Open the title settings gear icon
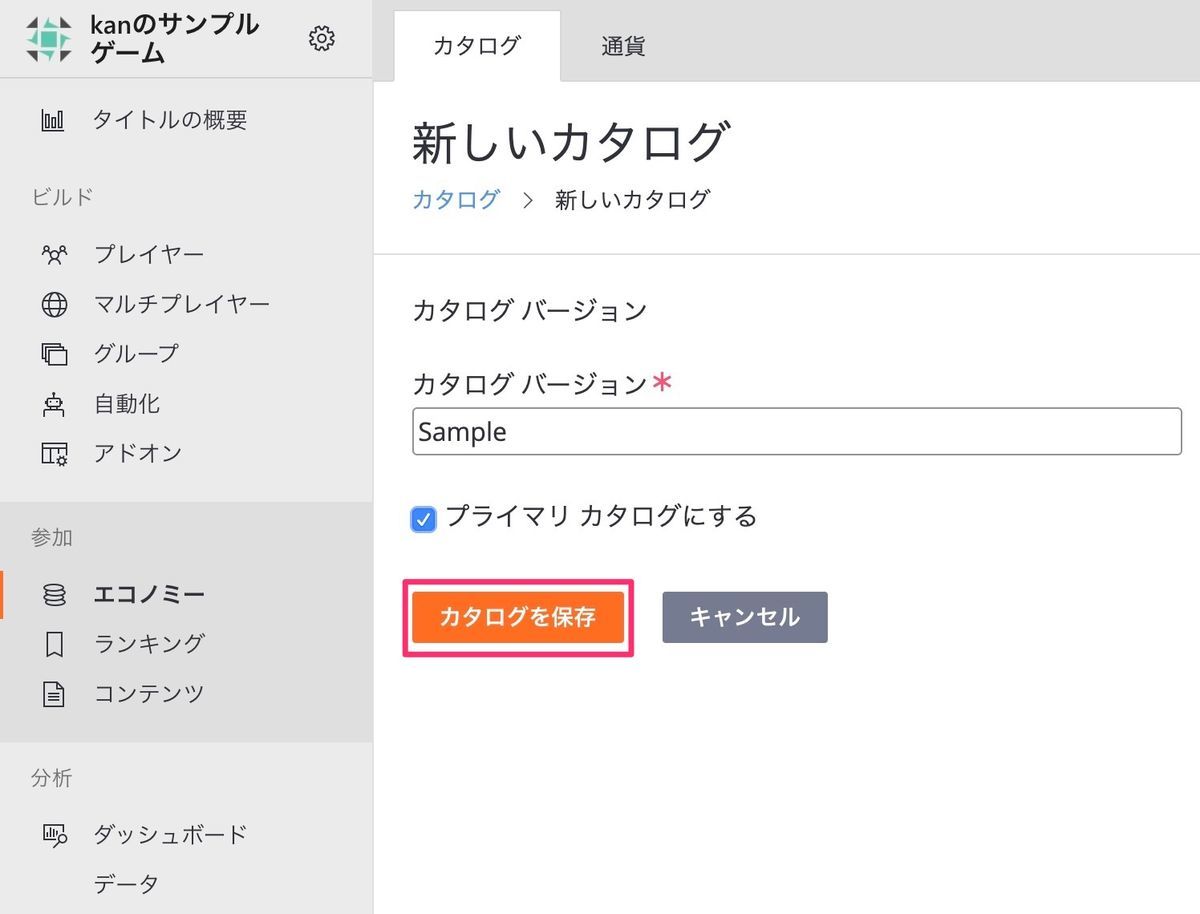The image size is (1200, 914). click(321, 38)
